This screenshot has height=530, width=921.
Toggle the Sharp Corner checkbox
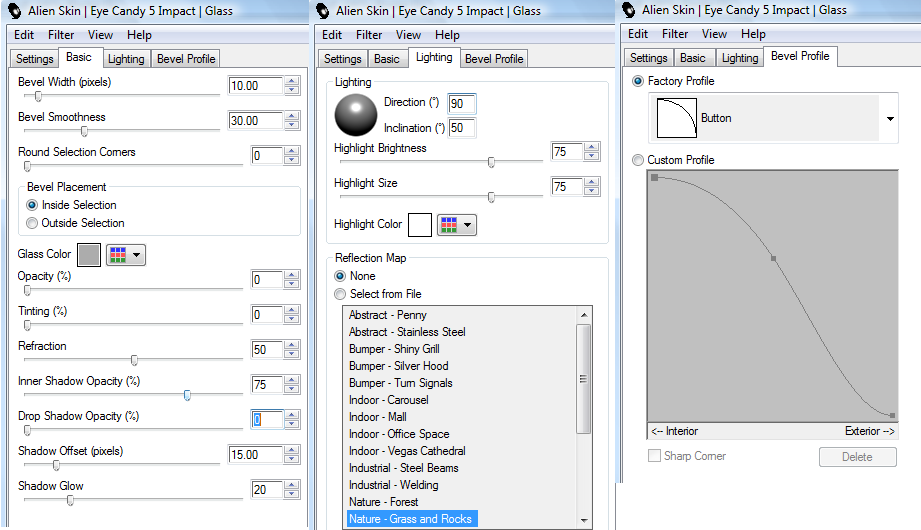click(654, 456)
